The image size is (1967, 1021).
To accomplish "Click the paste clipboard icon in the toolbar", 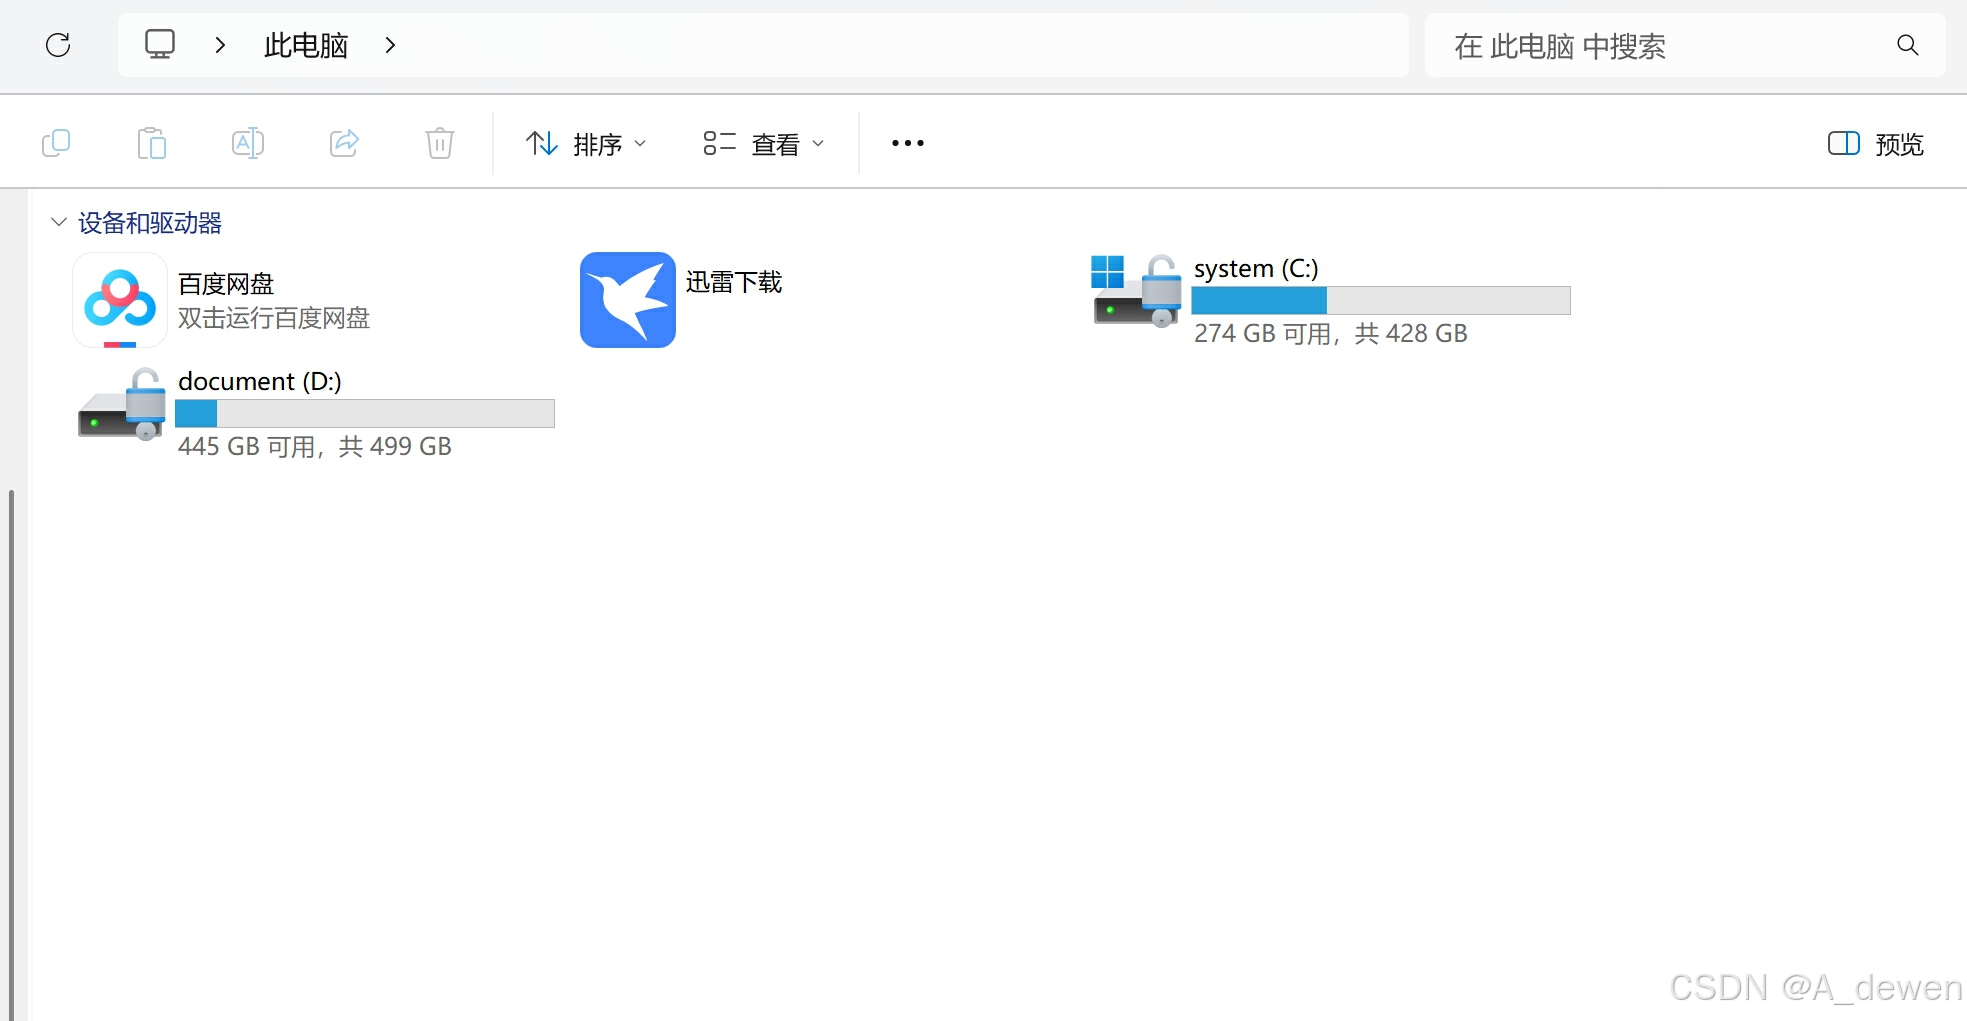I will pyautogui.click(x=152, y=143).
